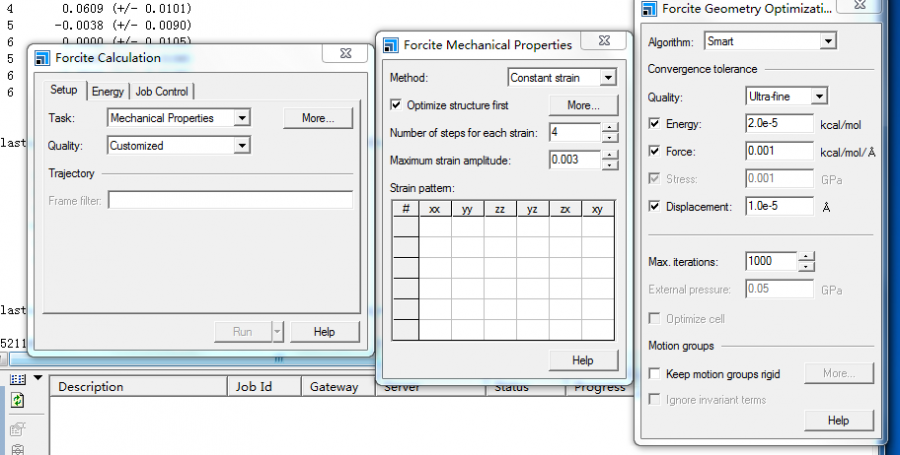Click the jobs list view icon
Image resolution: width=900 pixels, height=455 pixels.
point(18,379)
